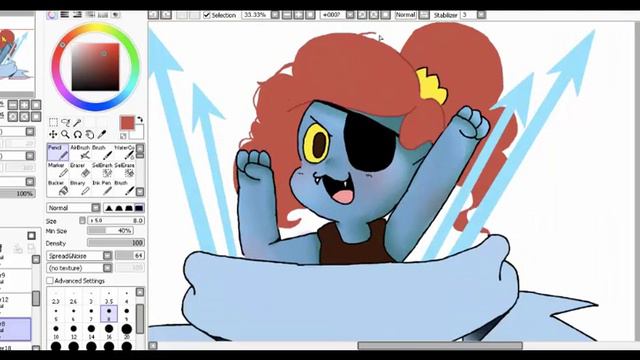Toggle the Selection checkbox
Image resolution: width=640 pixels, height=360 pixels.
pos(207,15)
